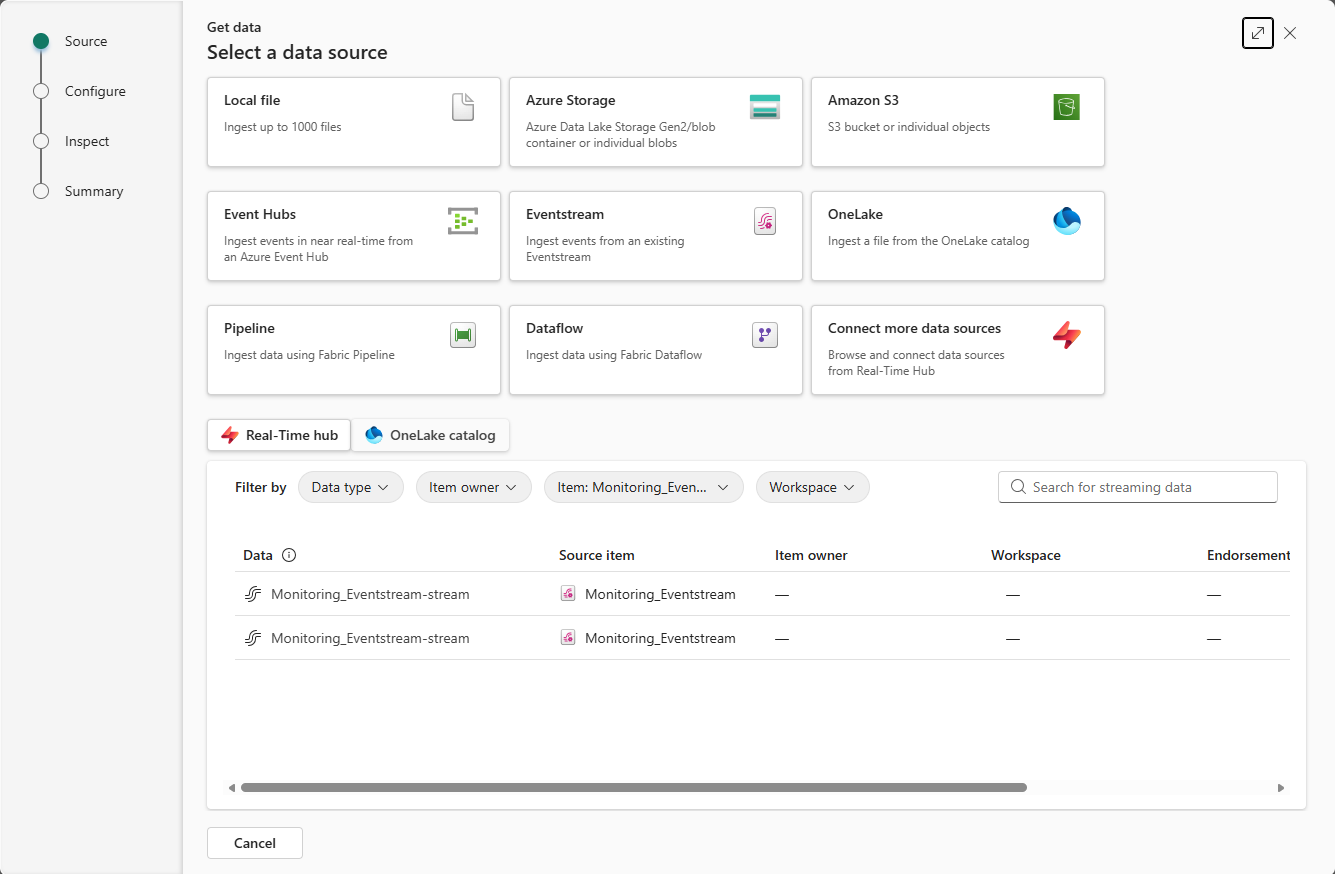Select the Source step radio in the wizard
The image size is (1335, 874).
tap(41, 41)
